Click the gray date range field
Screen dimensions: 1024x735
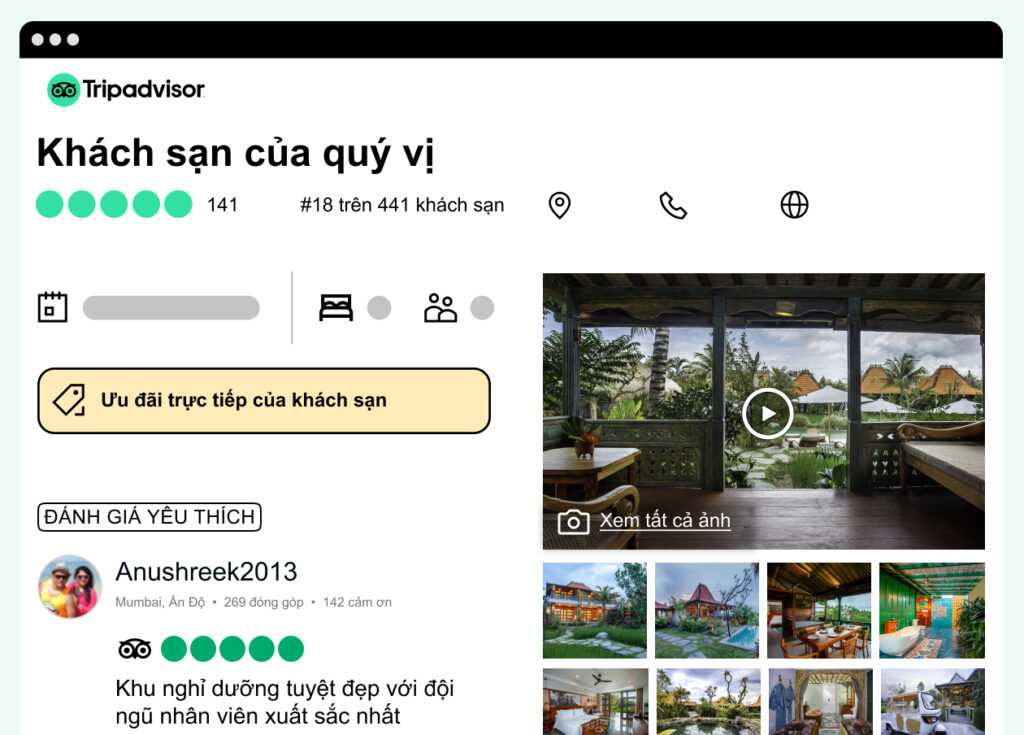coord(171,308)
